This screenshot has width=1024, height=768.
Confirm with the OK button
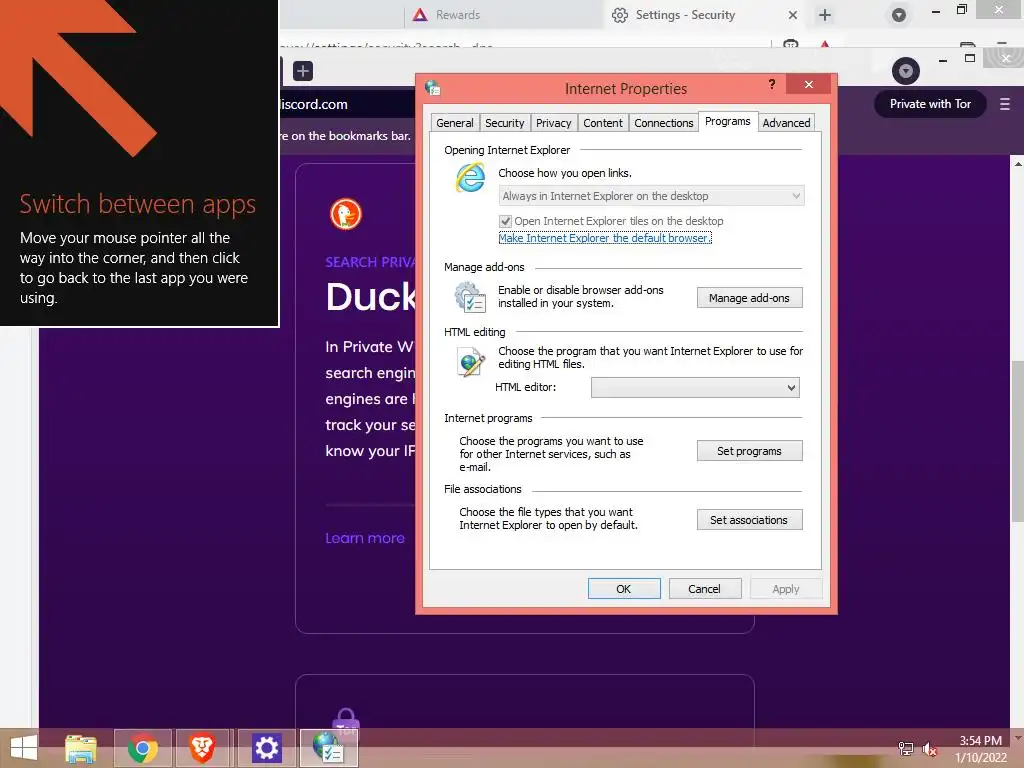click(624, 588)
